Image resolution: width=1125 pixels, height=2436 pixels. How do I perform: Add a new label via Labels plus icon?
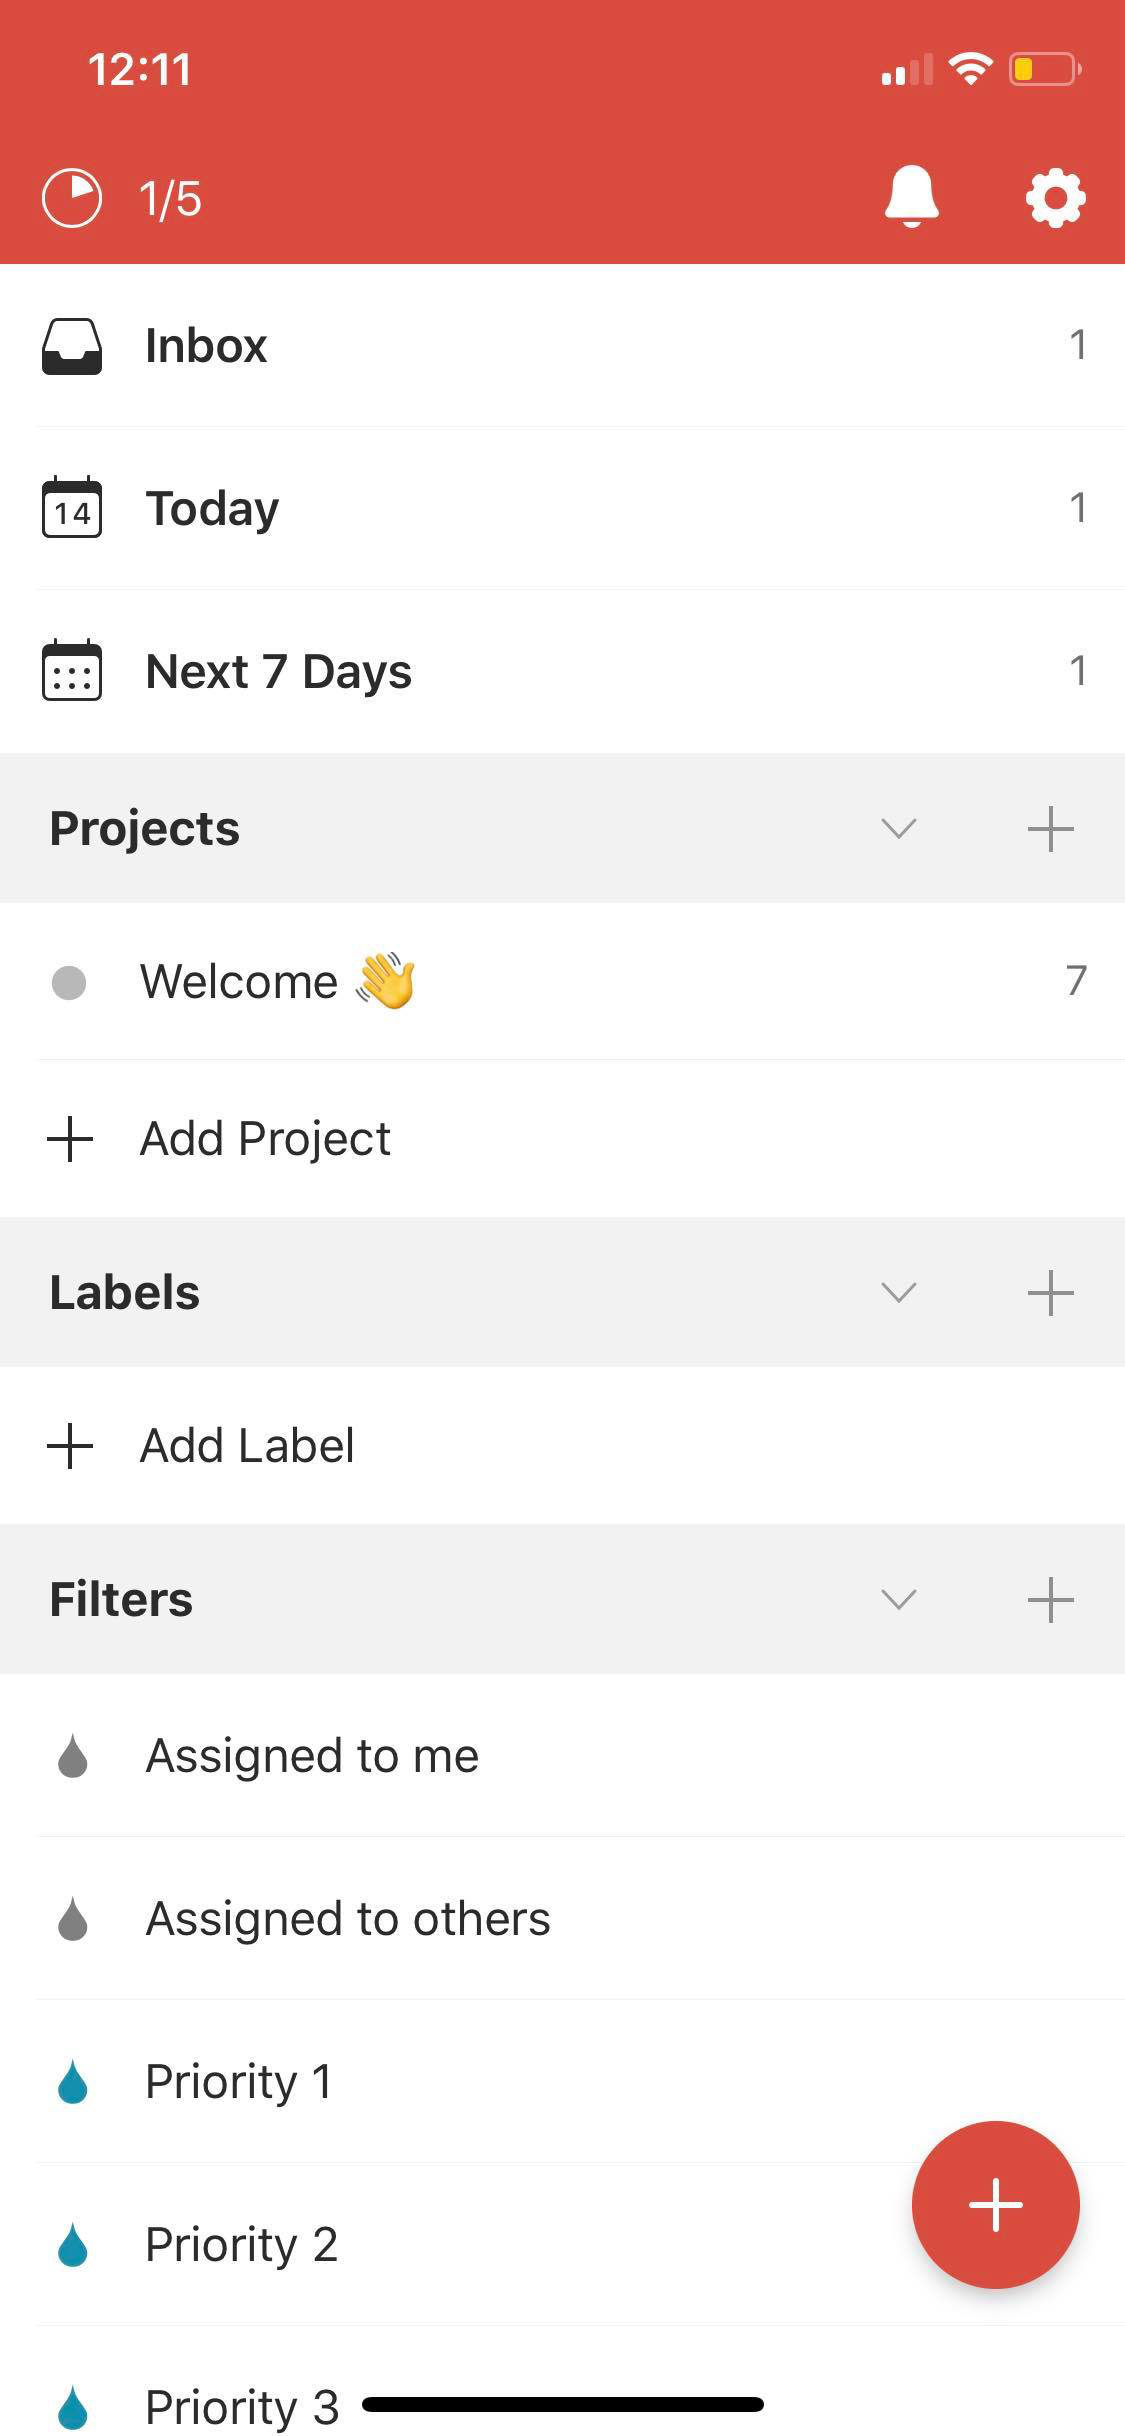[x=1050, y=1292]
